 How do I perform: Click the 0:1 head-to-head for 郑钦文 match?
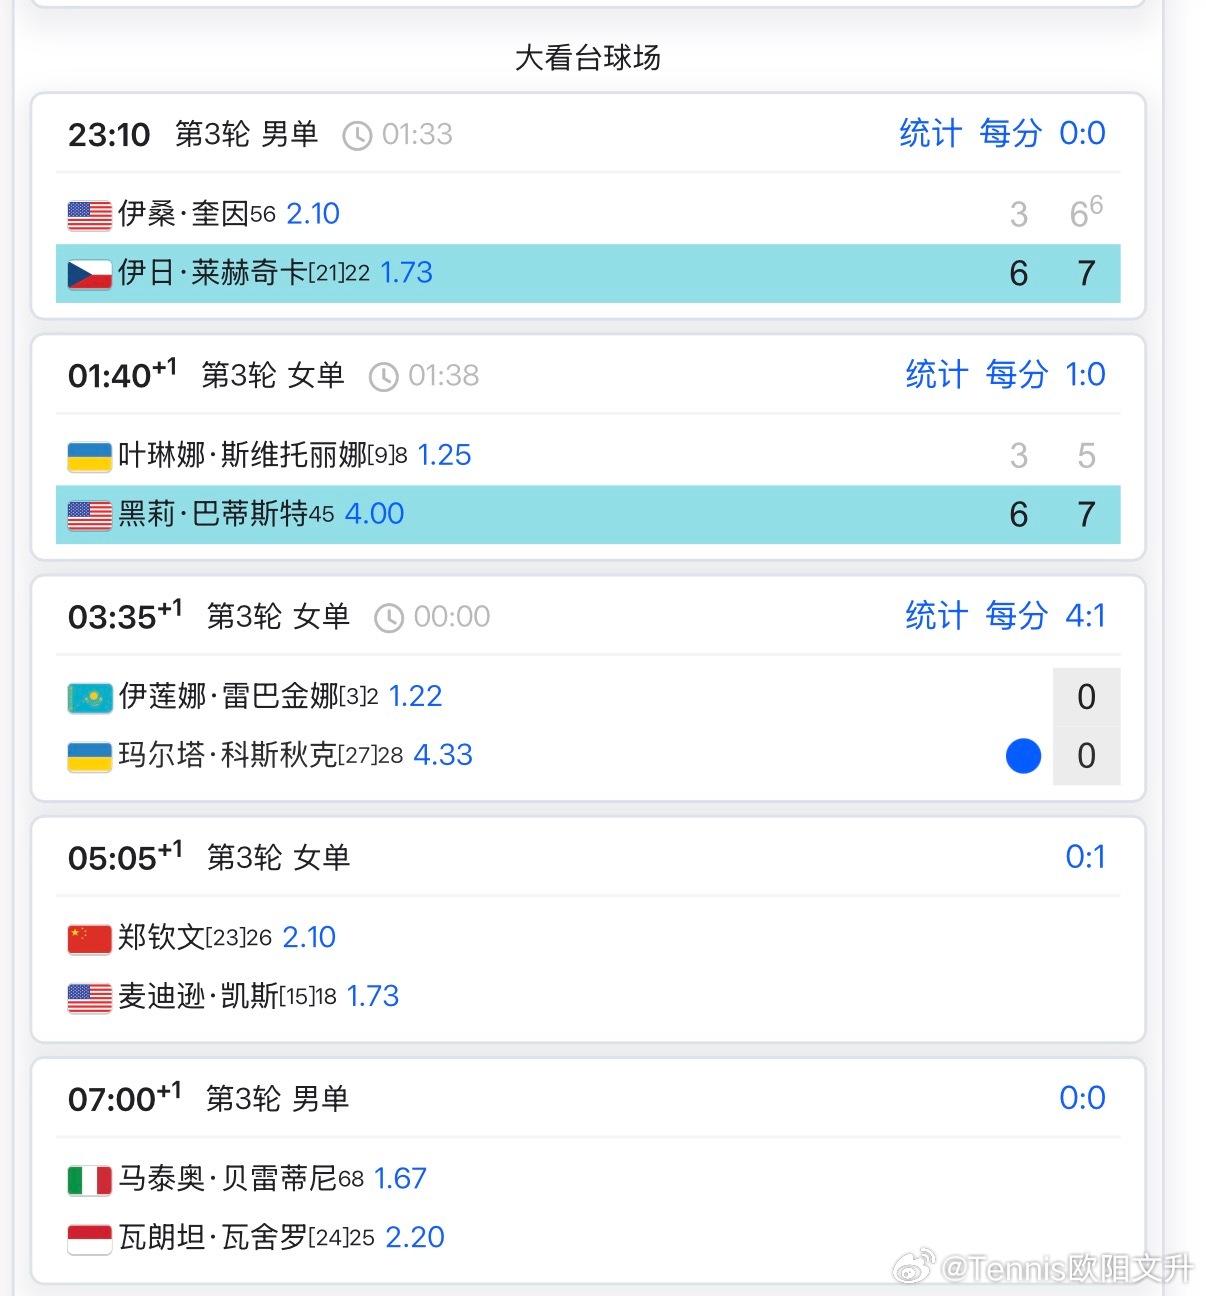pyautogui.click(x=1085, y=857)
